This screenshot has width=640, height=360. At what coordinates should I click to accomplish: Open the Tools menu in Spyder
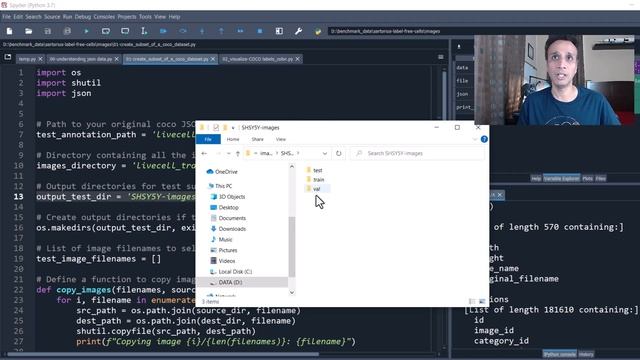point(145,17)
